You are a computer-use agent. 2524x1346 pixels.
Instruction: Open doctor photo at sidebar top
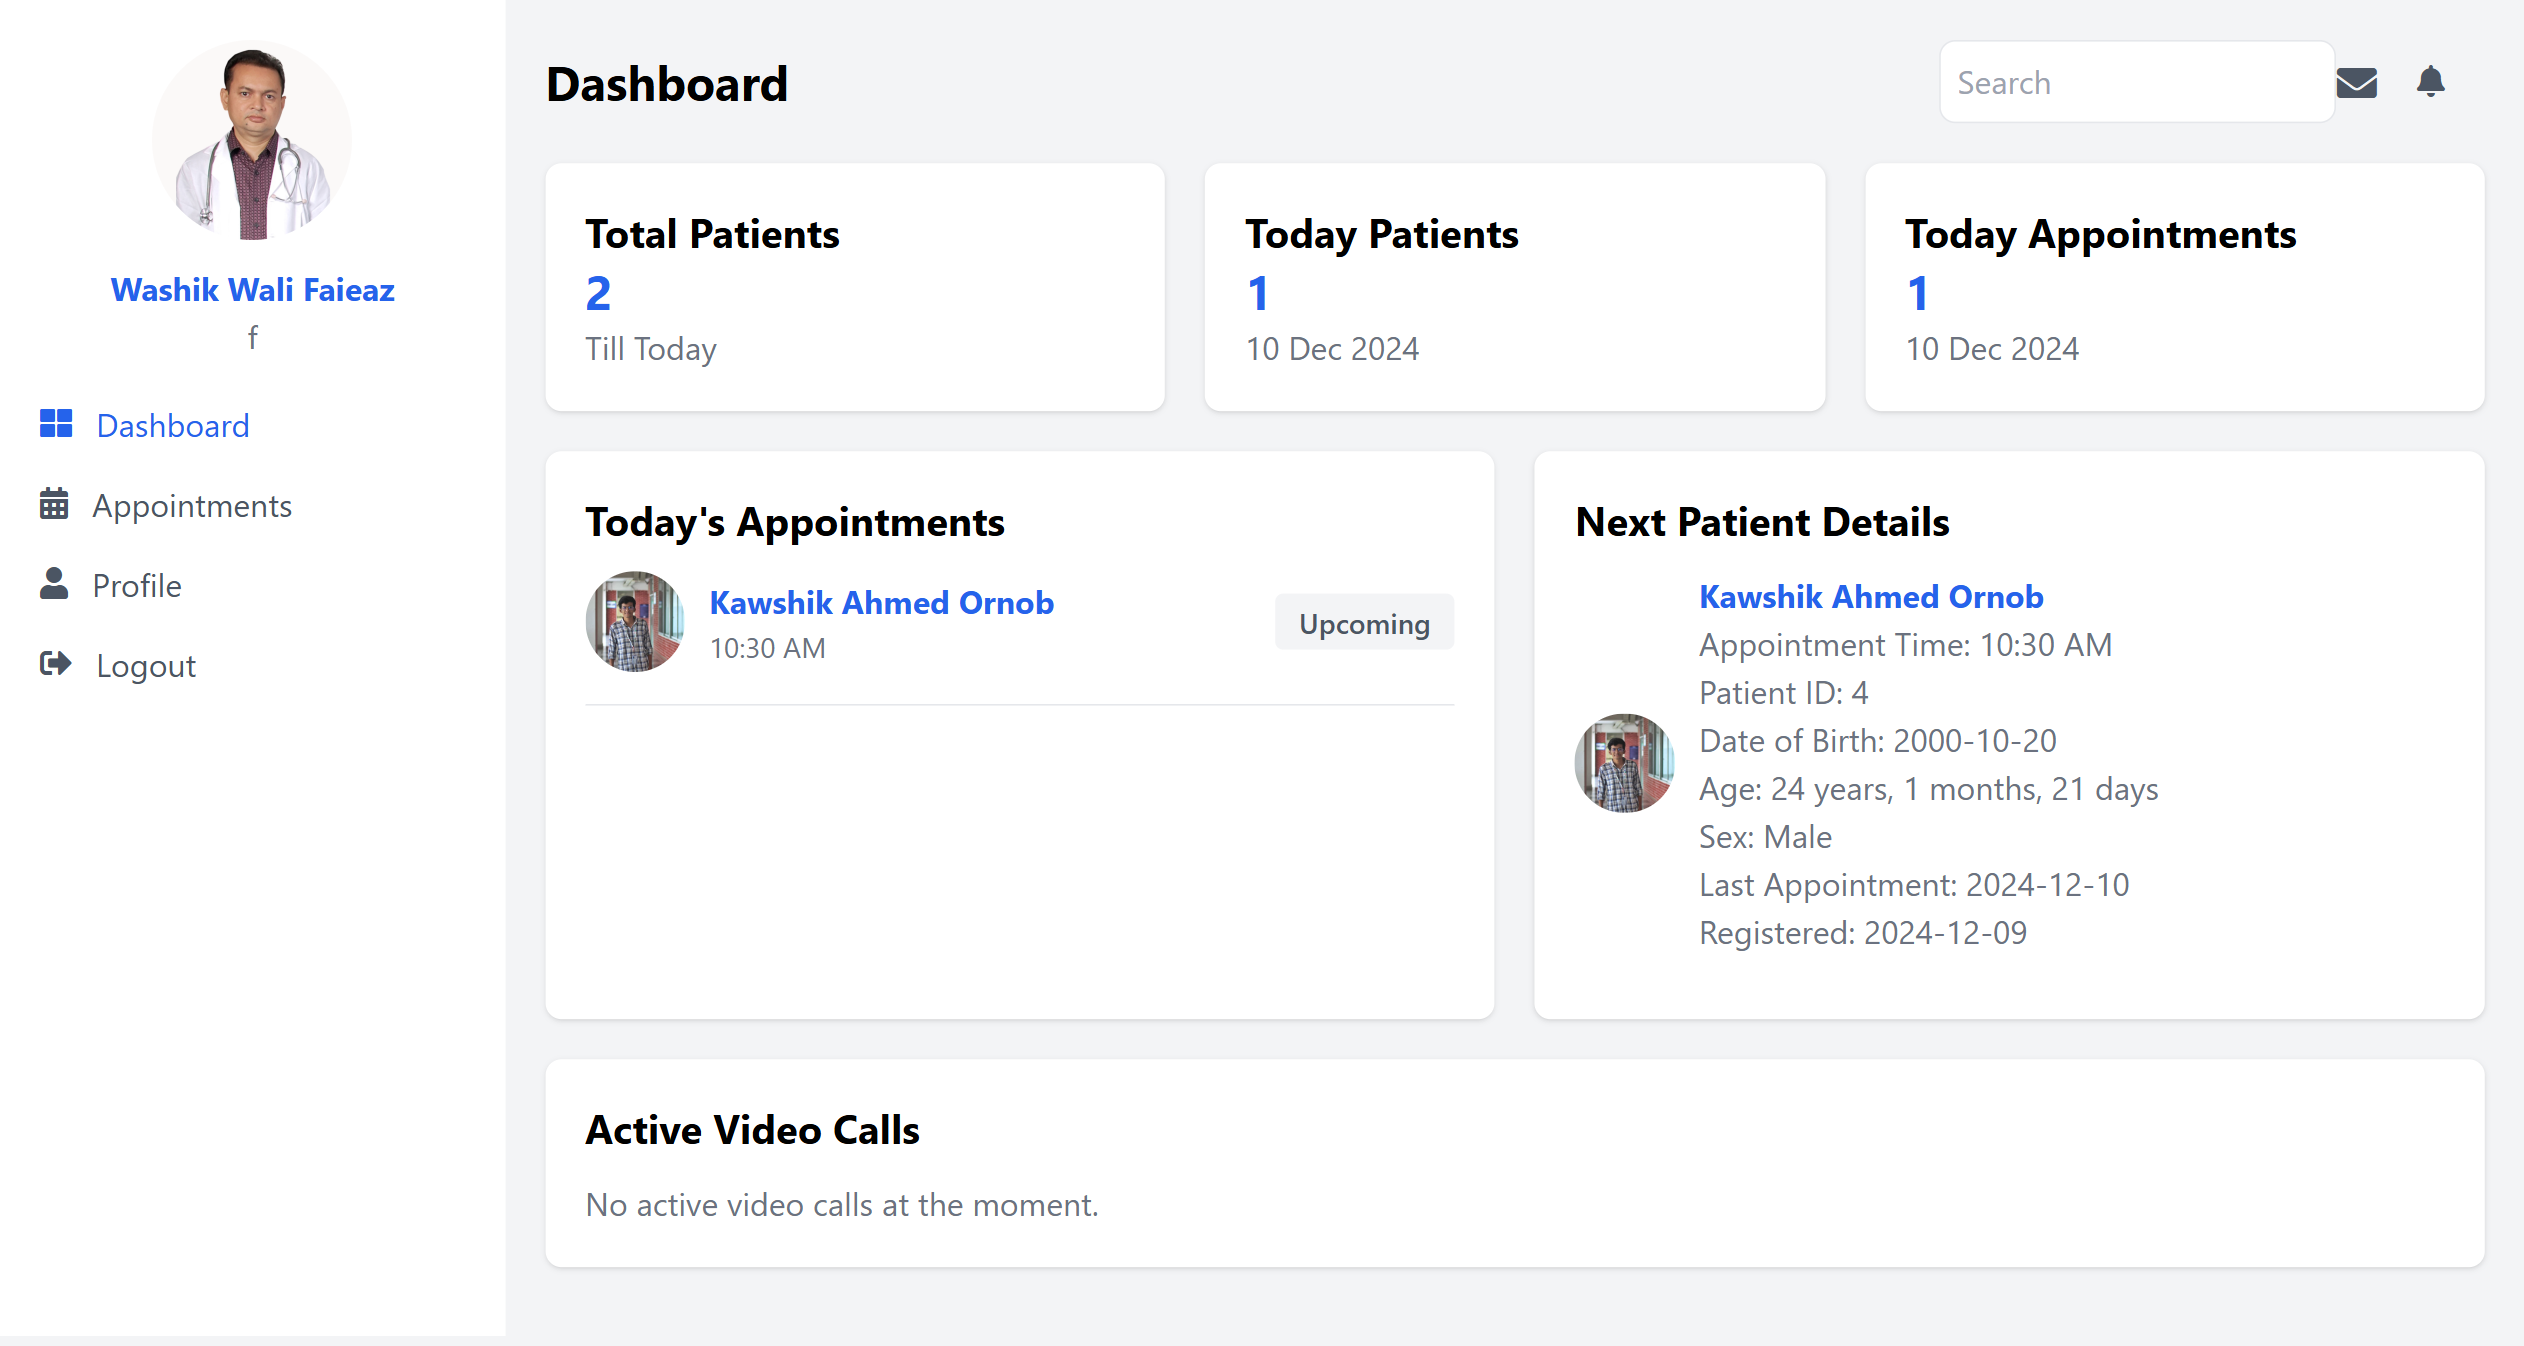(252, 140)
